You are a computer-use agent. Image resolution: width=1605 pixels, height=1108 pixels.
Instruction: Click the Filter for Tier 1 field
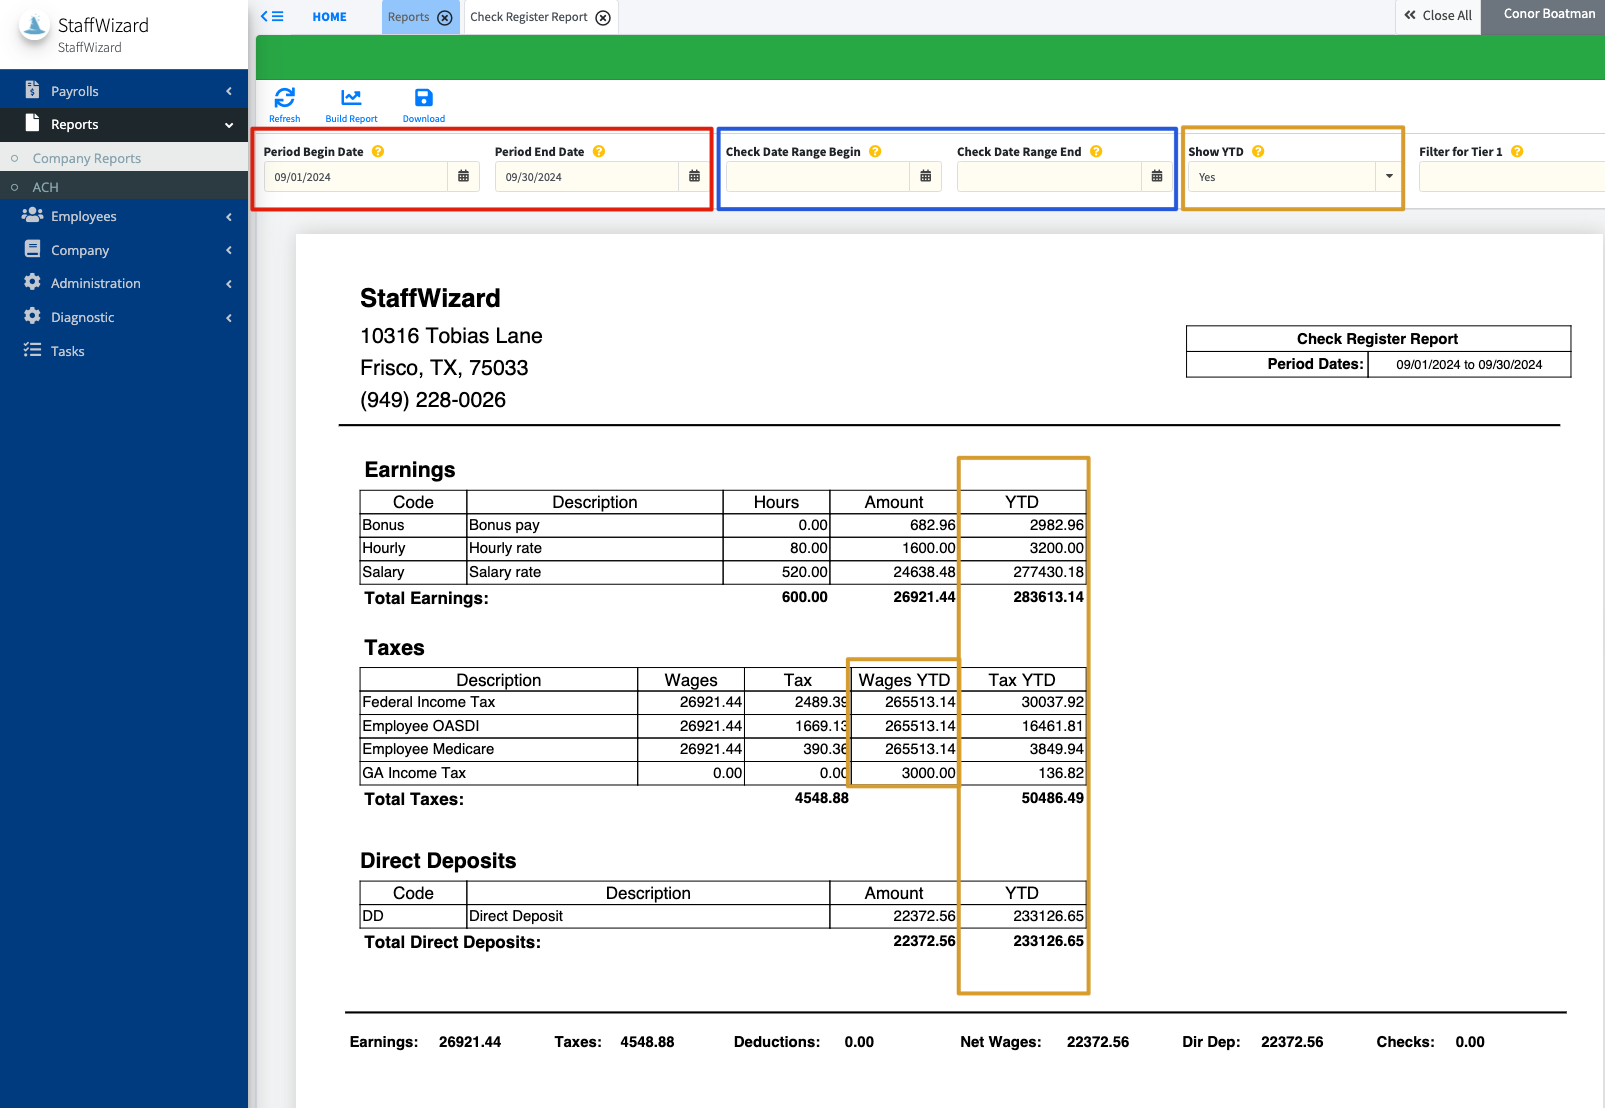coord(1510,177)
